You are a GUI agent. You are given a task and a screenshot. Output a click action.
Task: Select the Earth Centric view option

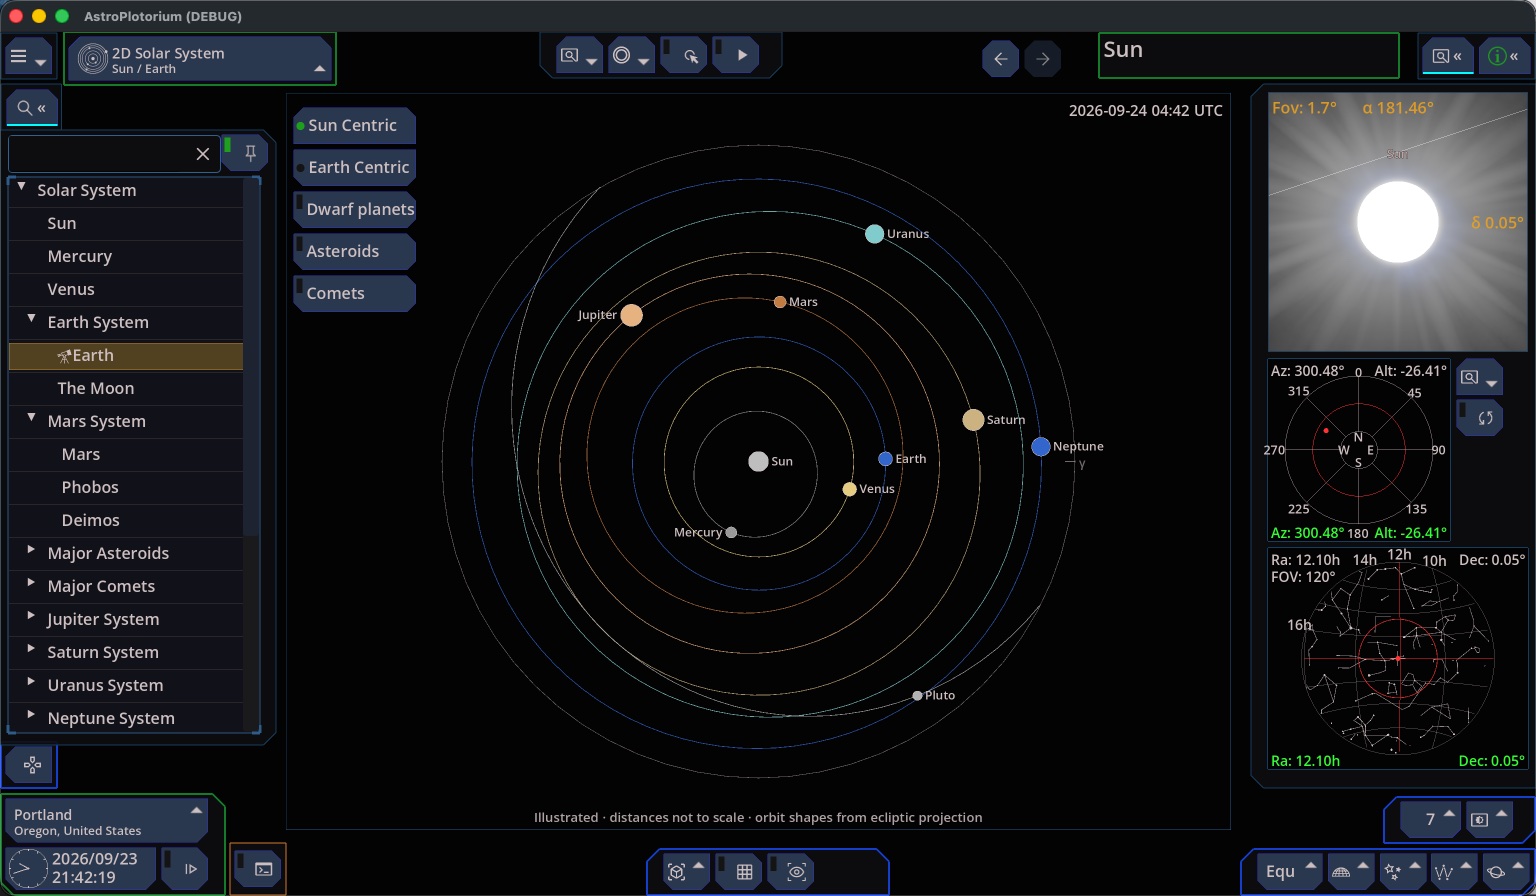coord(354,168)
